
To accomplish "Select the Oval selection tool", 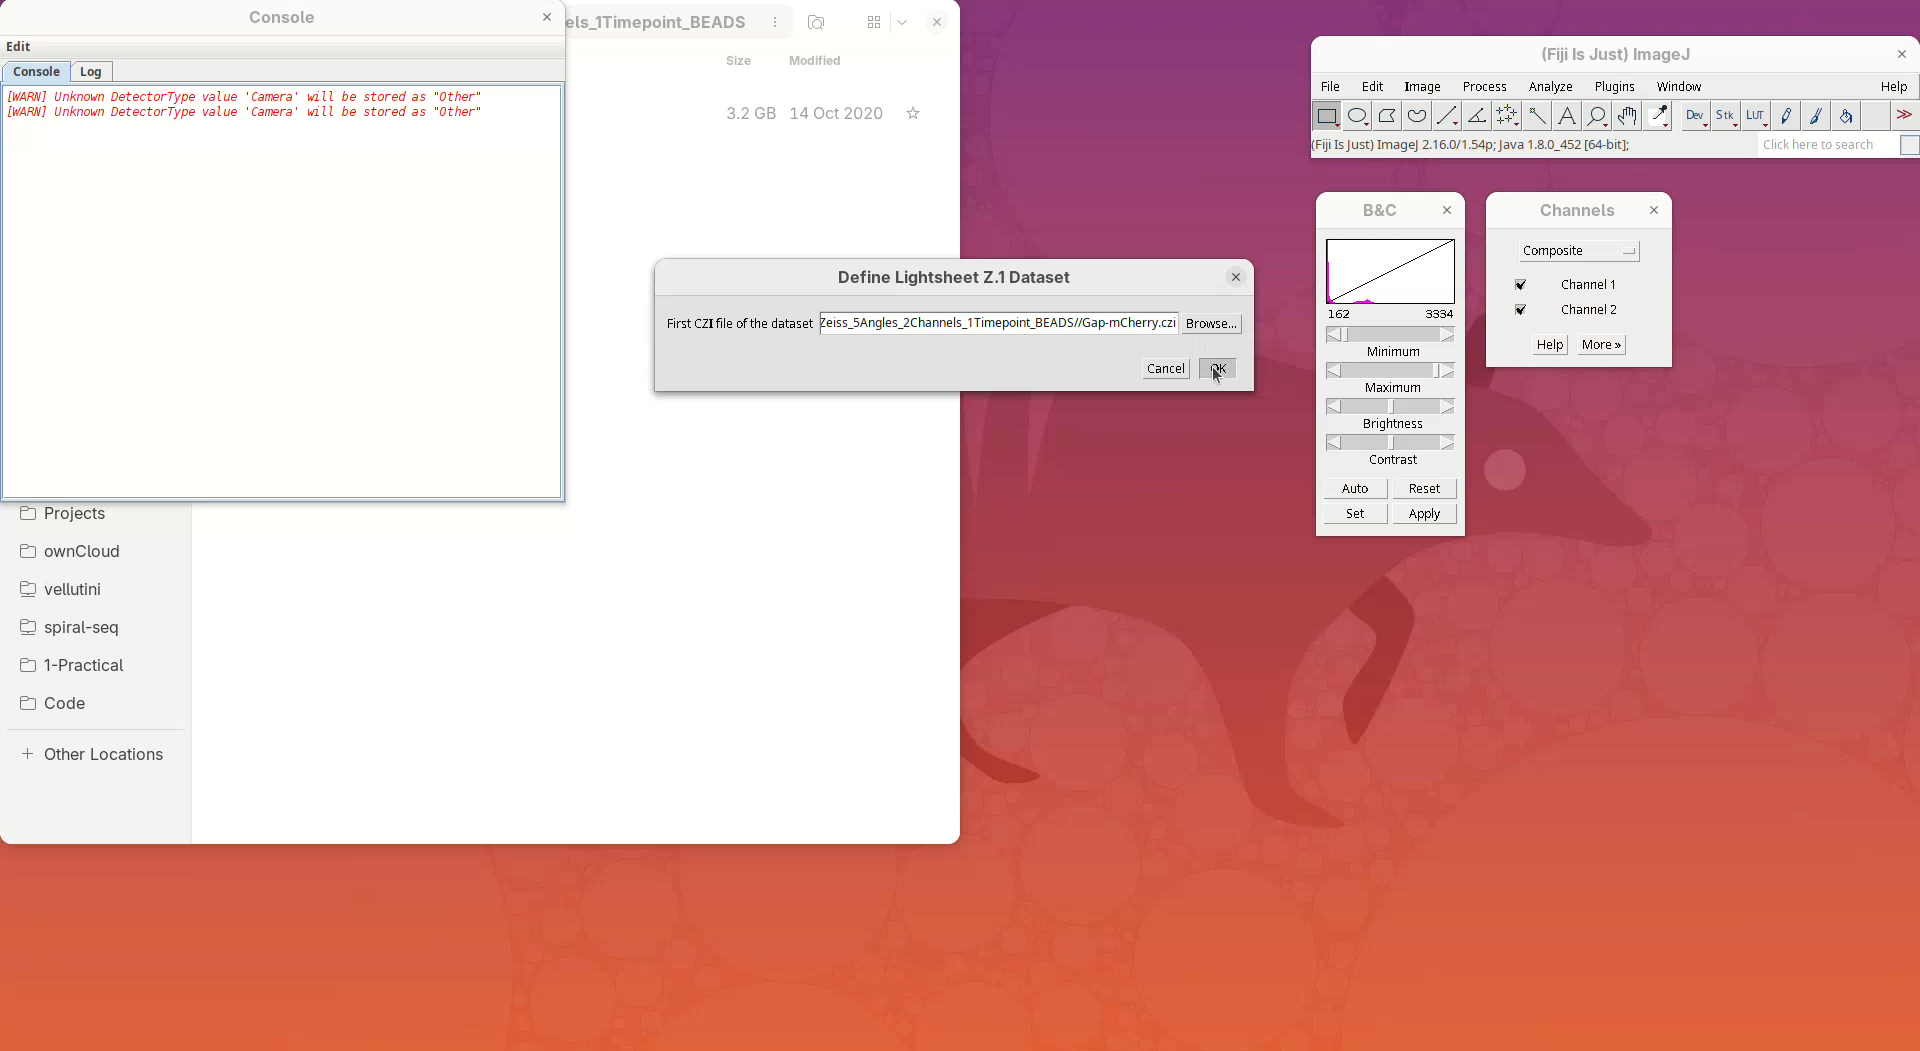I will click(x=1357, y=116).
